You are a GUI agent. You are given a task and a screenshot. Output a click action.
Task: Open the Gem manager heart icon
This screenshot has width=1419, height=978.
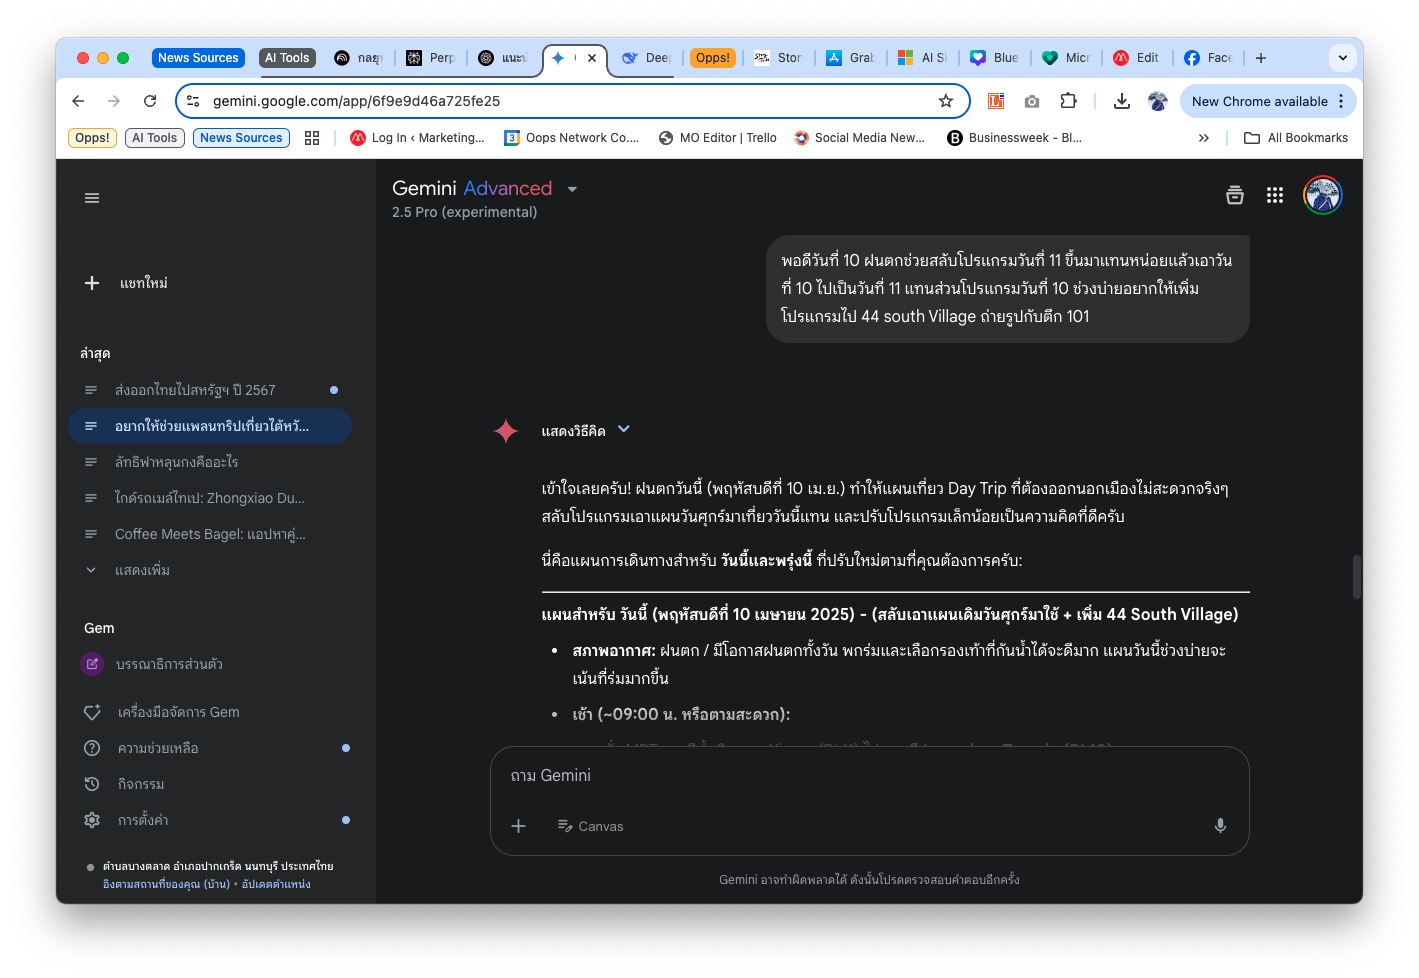pos(92,712)
